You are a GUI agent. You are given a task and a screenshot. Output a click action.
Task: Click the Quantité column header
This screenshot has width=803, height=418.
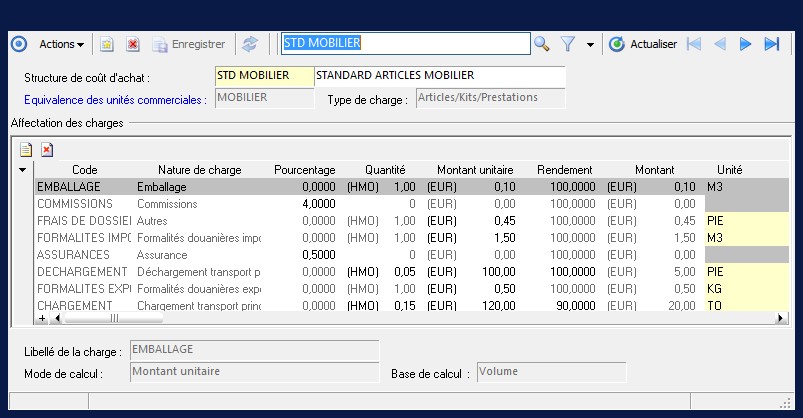tap(385, 170)
